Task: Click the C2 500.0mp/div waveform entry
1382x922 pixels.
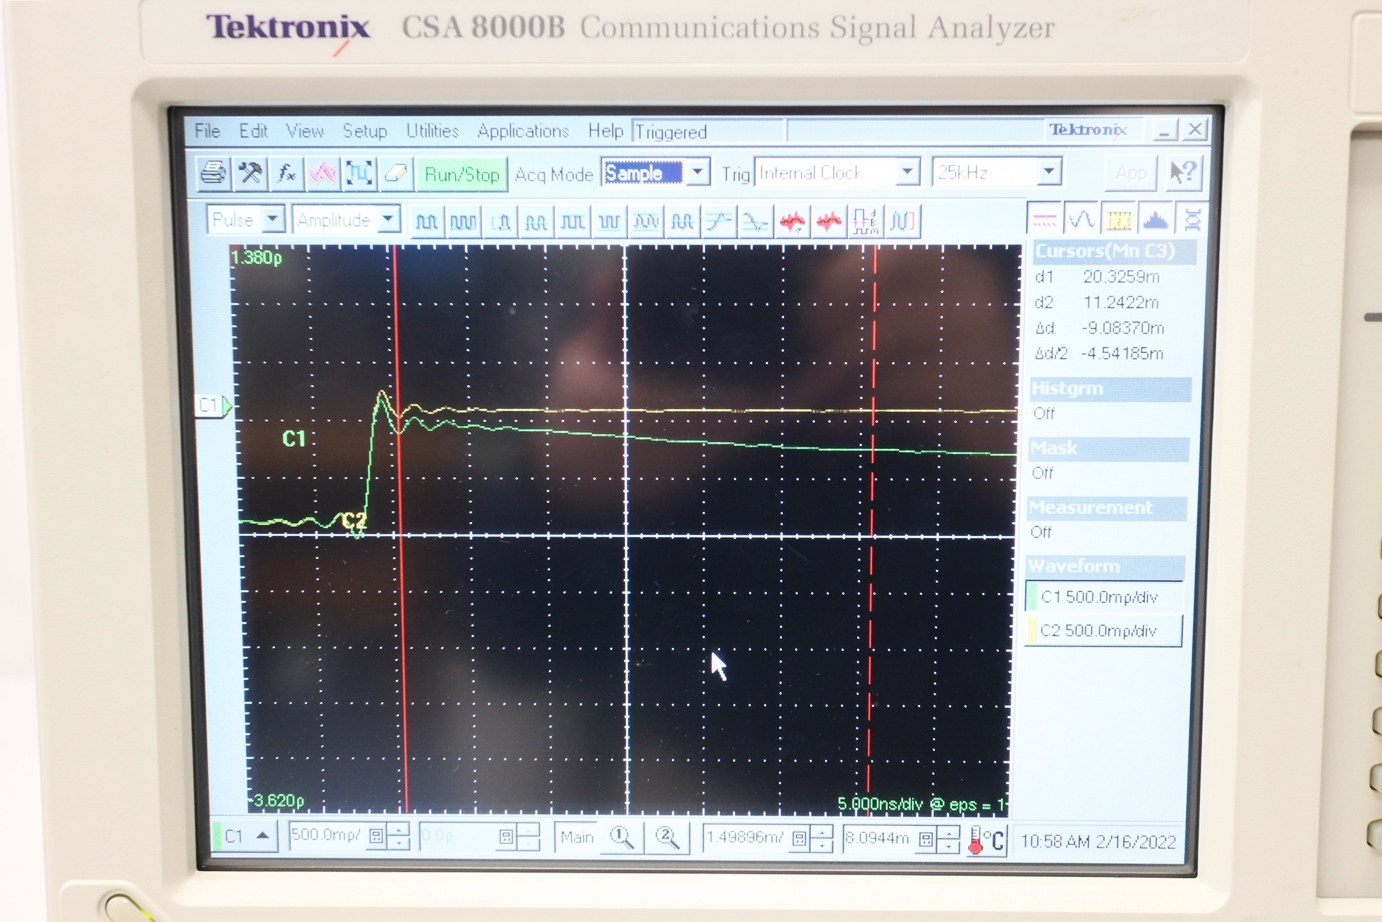Action: tap(1103, 631)
